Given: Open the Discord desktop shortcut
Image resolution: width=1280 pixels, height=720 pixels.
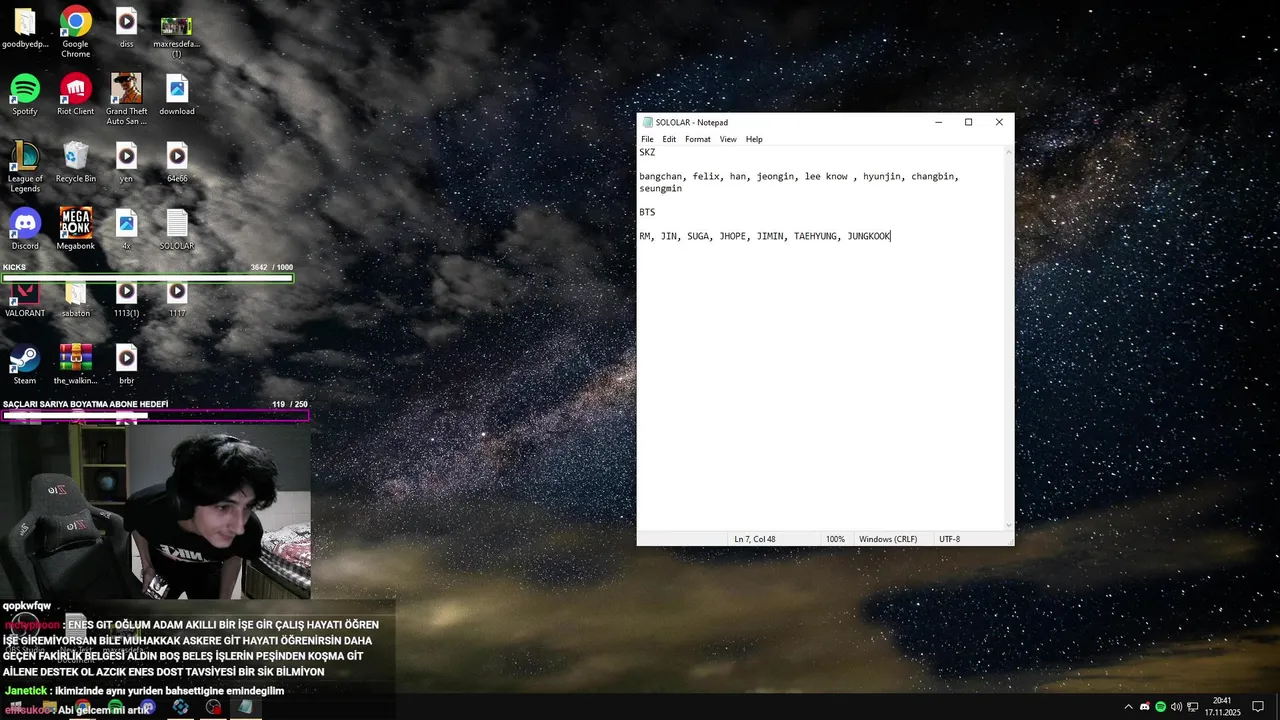Looking at the screenshot, I should [x=25, y=229].
